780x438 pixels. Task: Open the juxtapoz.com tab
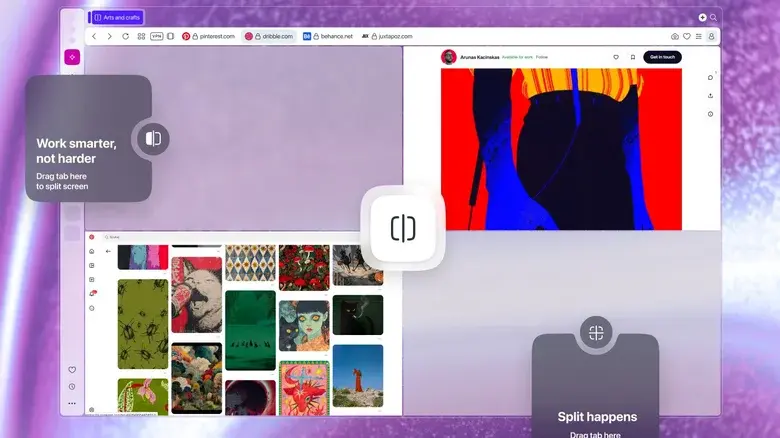point(387,36)
